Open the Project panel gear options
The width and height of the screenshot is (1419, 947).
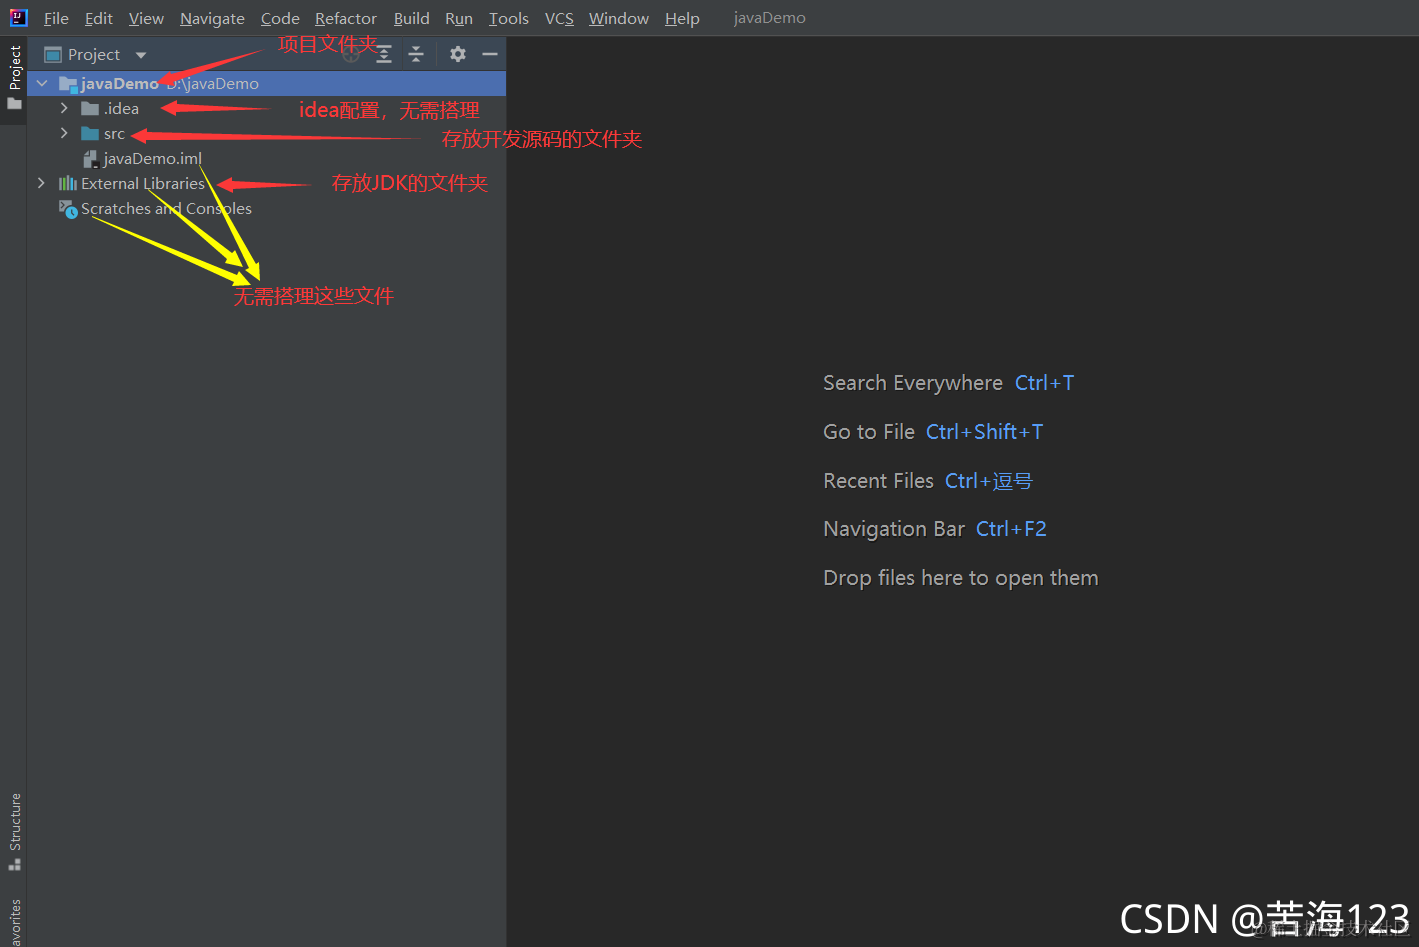458,54
